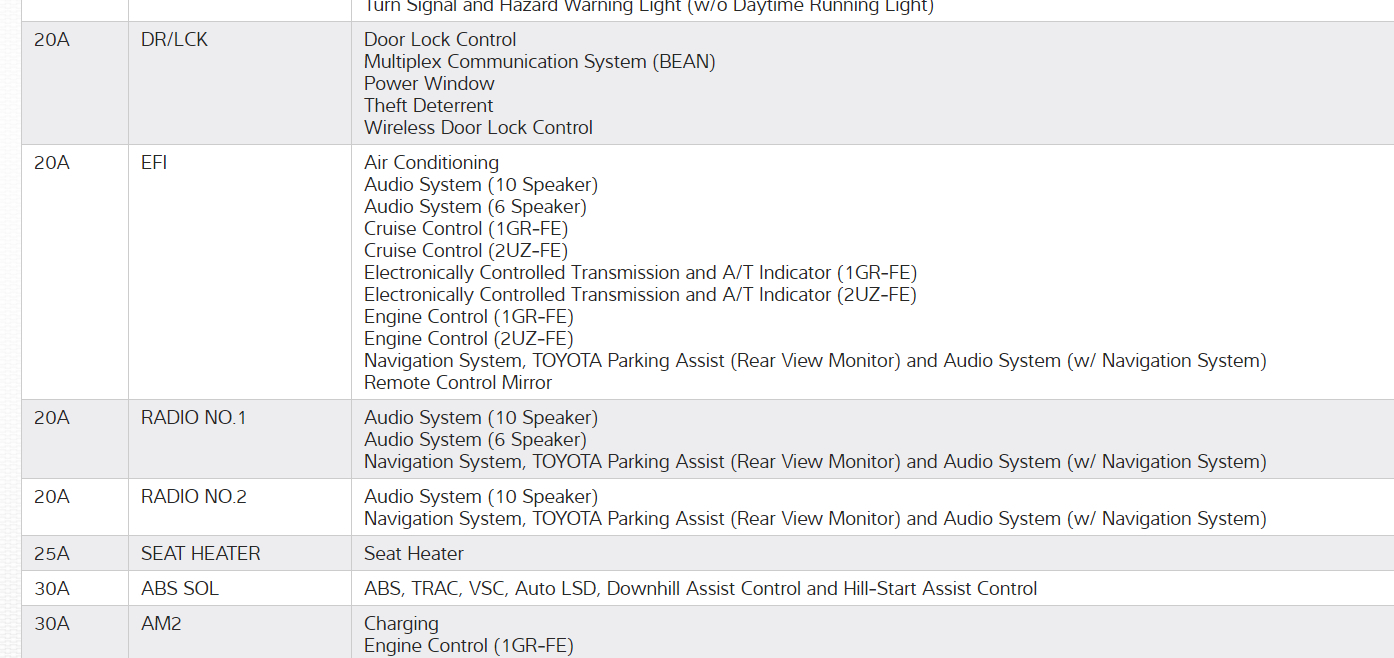The image size is (1394, 658).
Task: Click the AM2 fuse name
Action: click(x=161, y=624)
